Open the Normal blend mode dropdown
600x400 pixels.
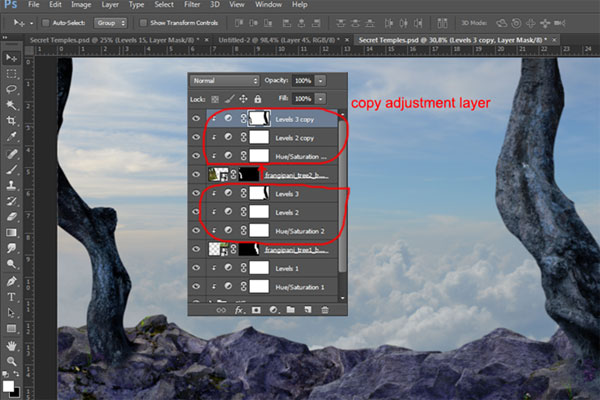click(x=225, y=80)
